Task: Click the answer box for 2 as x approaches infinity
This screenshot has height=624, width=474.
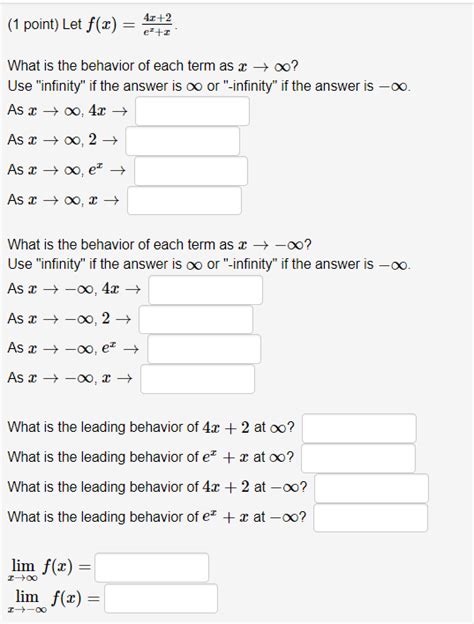Action: coord(183,141)
